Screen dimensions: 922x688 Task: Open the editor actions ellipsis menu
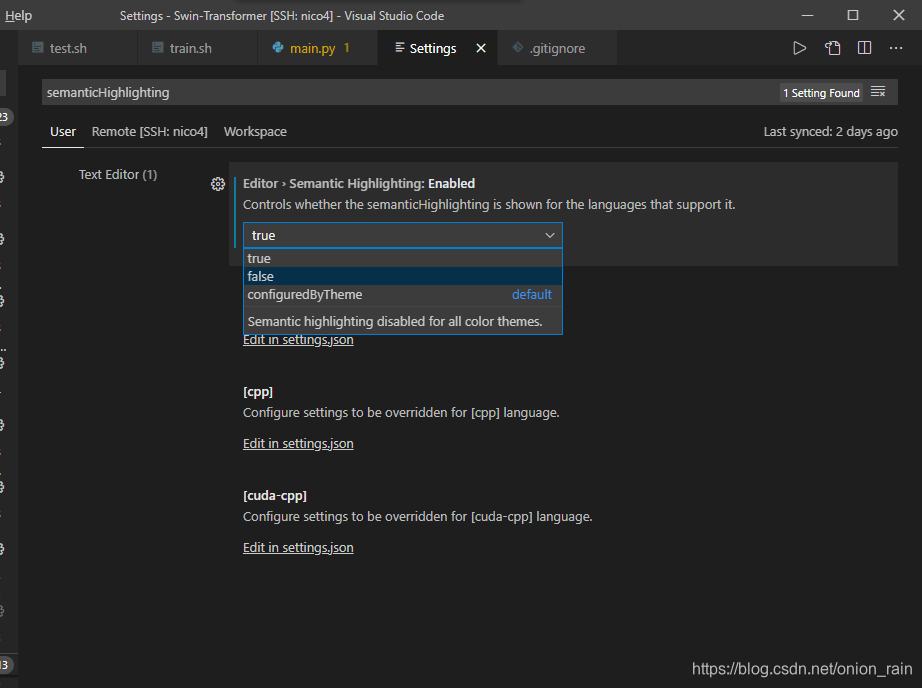click(896, 47)
